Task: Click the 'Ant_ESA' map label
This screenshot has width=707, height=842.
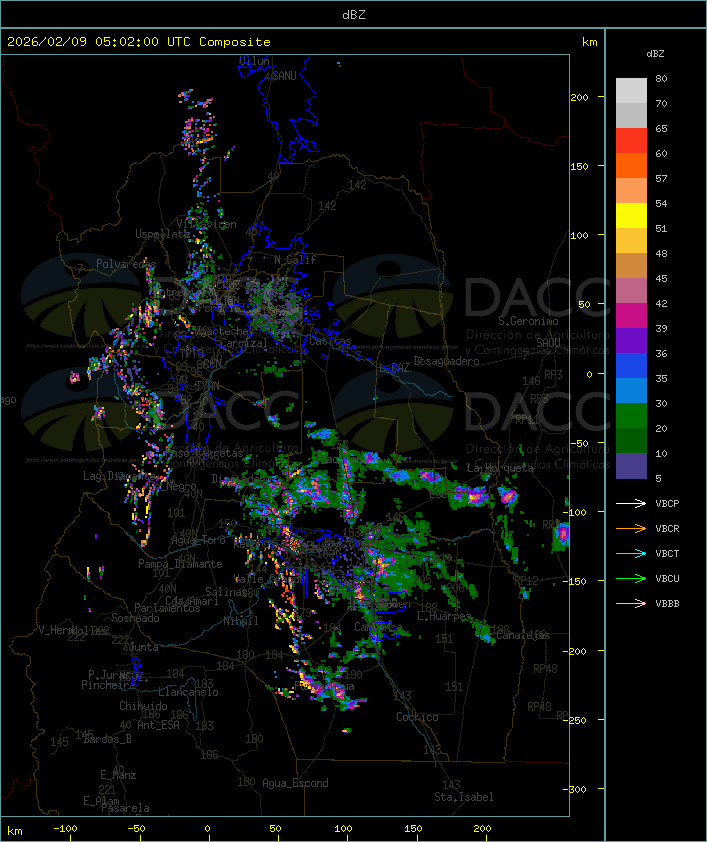Action: point(158,725)
